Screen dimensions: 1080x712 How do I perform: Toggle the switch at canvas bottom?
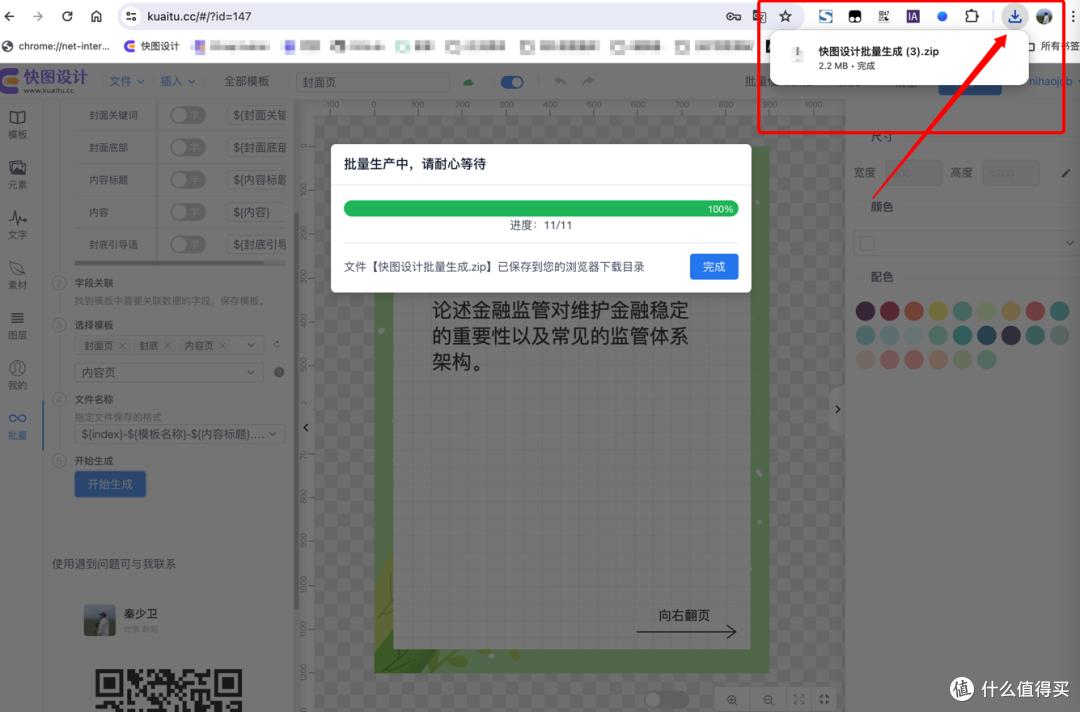666,700
